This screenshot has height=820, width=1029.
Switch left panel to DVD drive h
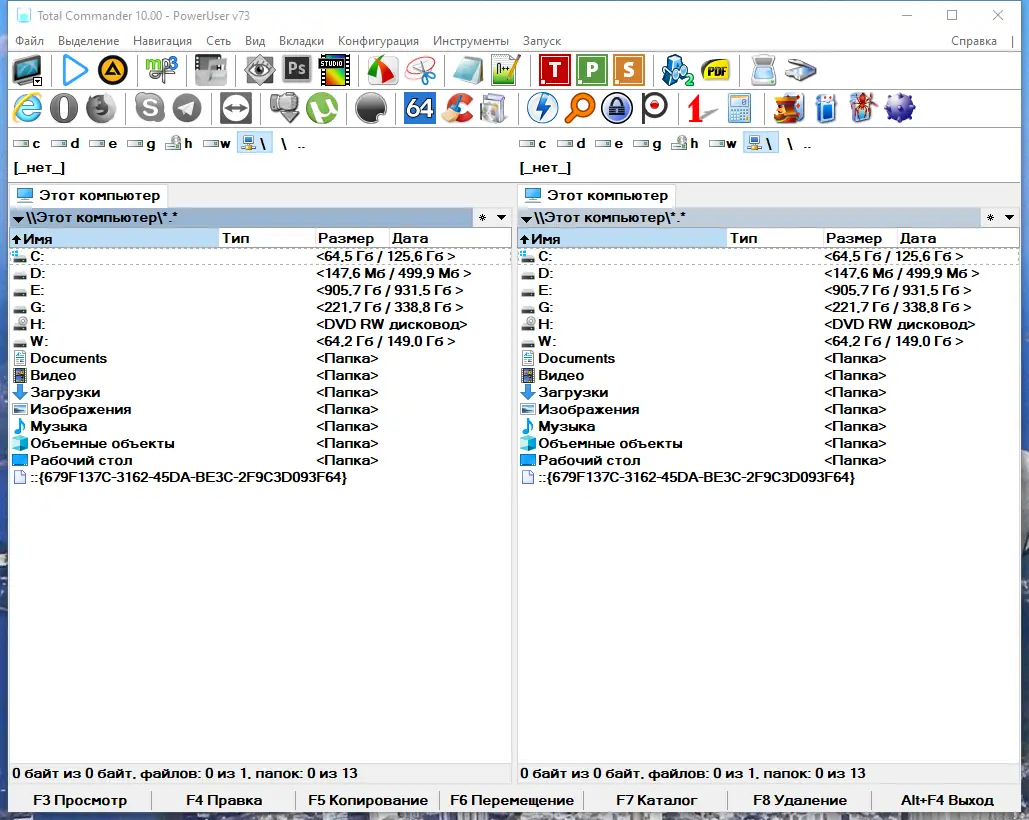(179, 144)
